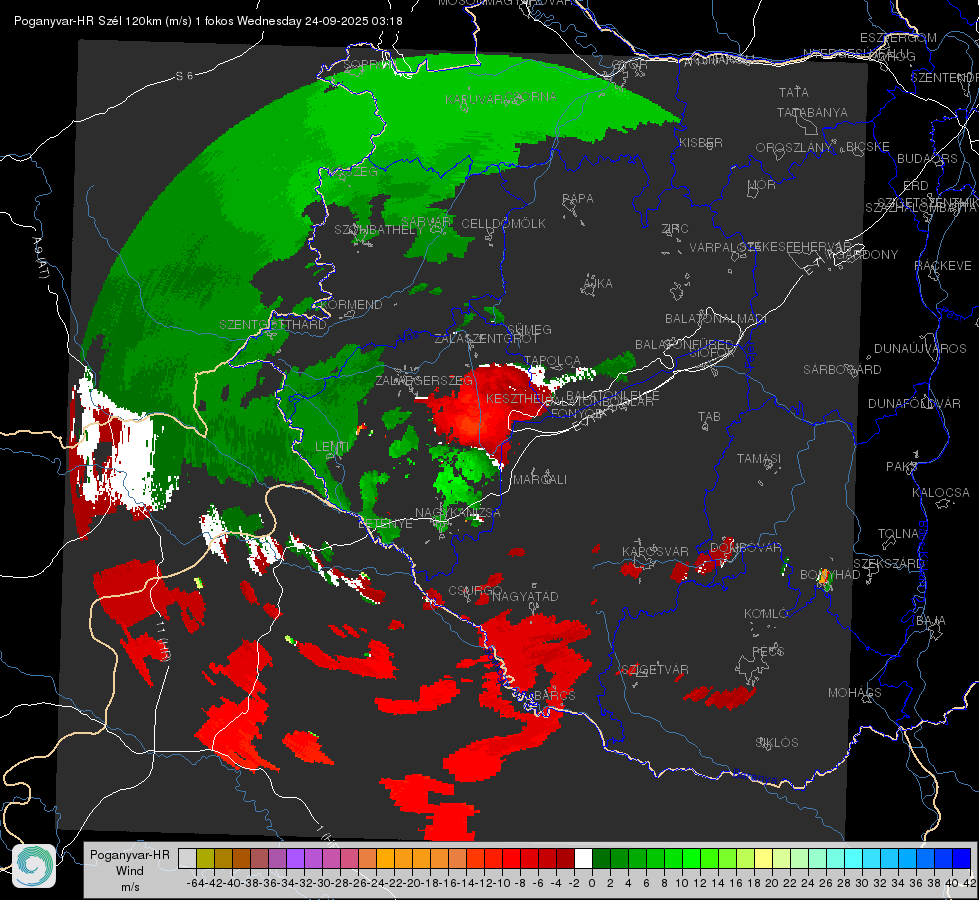Click the SARVAR city label
The image size is (979, 900).
point(426,222)
